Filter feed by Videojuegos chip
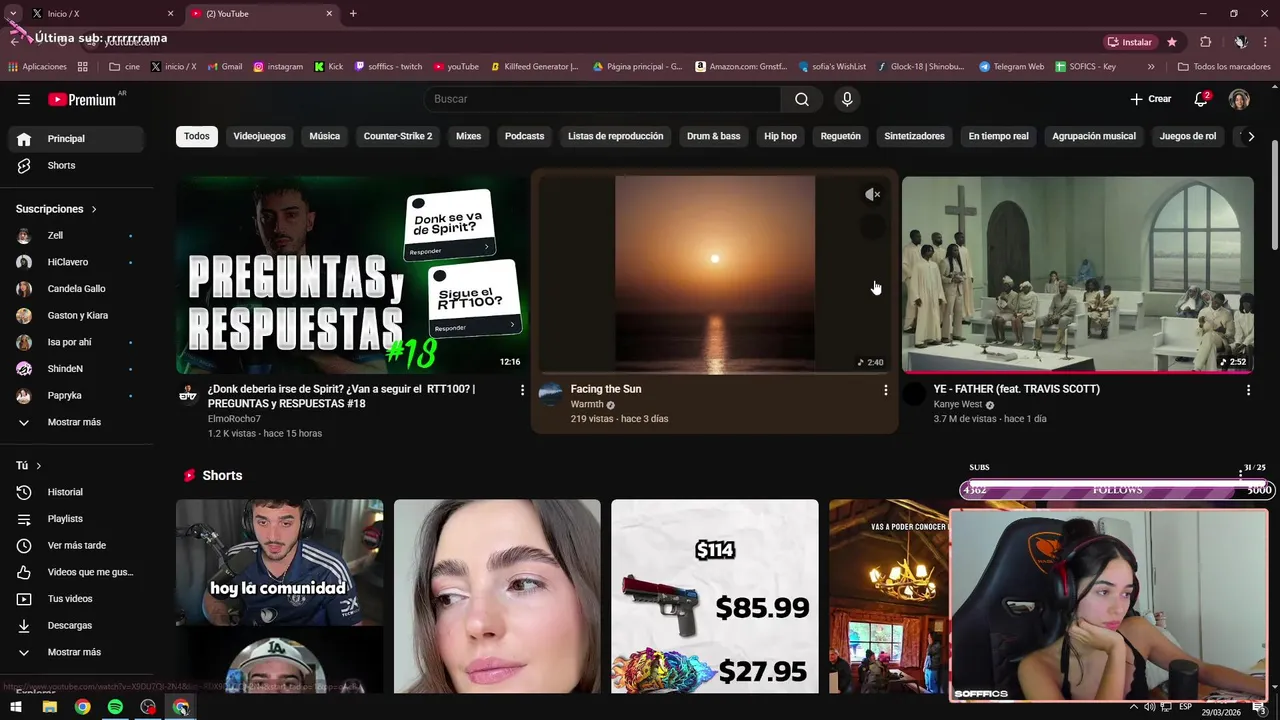1280x720 pixels. pyautogui.click(x=259, y=136)
